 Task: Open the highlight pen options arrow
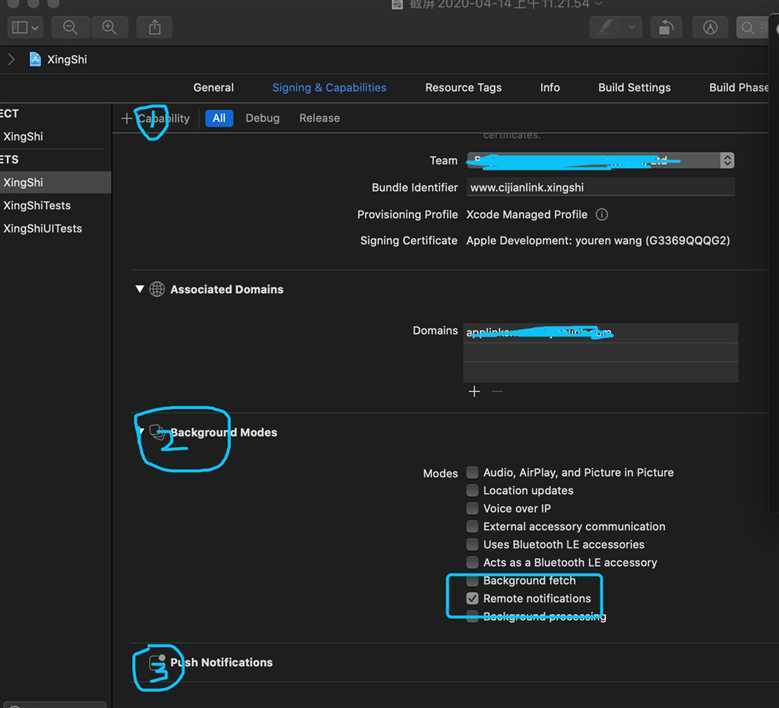point(631,27)
